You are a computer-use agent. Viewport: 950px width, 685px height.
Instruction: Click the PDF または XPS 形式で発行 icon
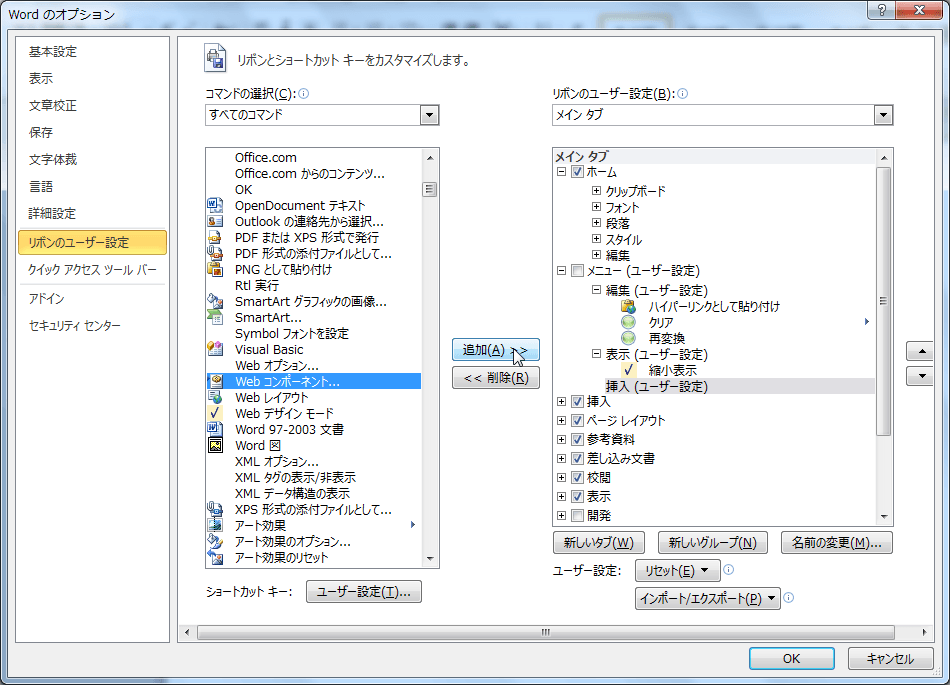(215, 237)
